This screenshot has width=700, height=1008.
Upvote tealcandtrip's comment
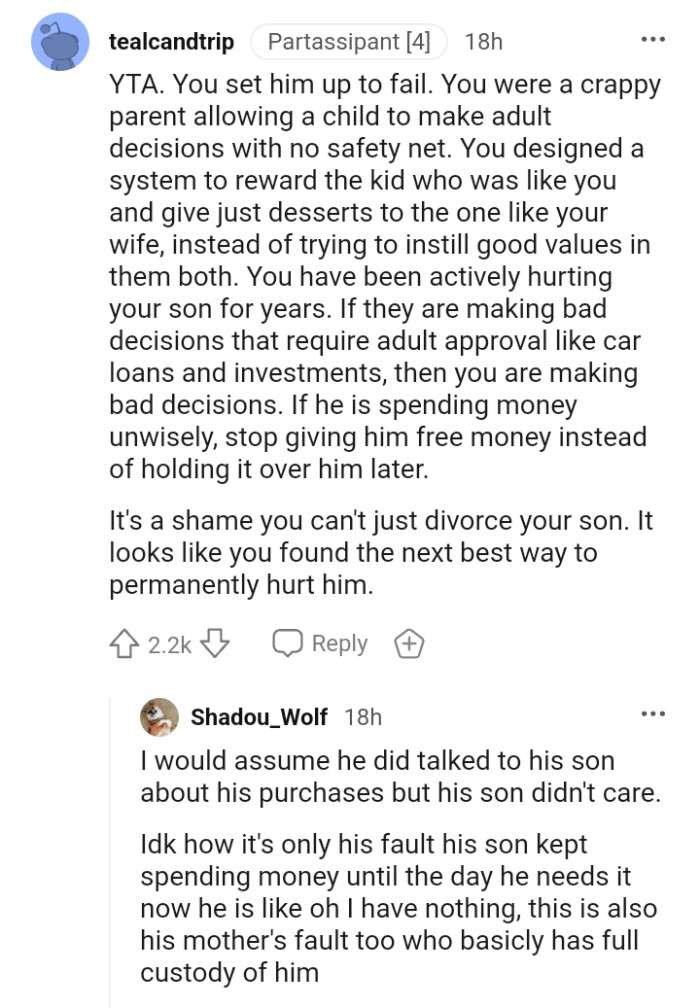(125, 644)
